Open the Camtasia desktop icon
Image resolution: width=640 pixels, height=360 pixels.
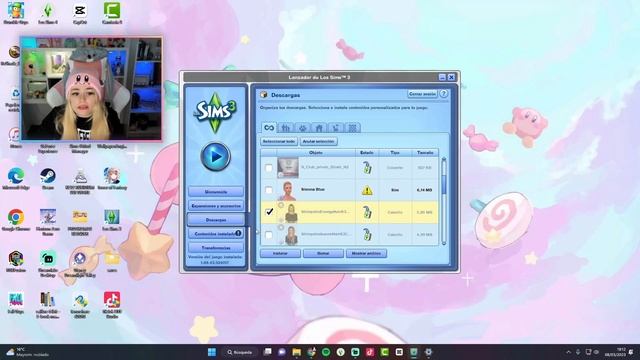point(112,13)
